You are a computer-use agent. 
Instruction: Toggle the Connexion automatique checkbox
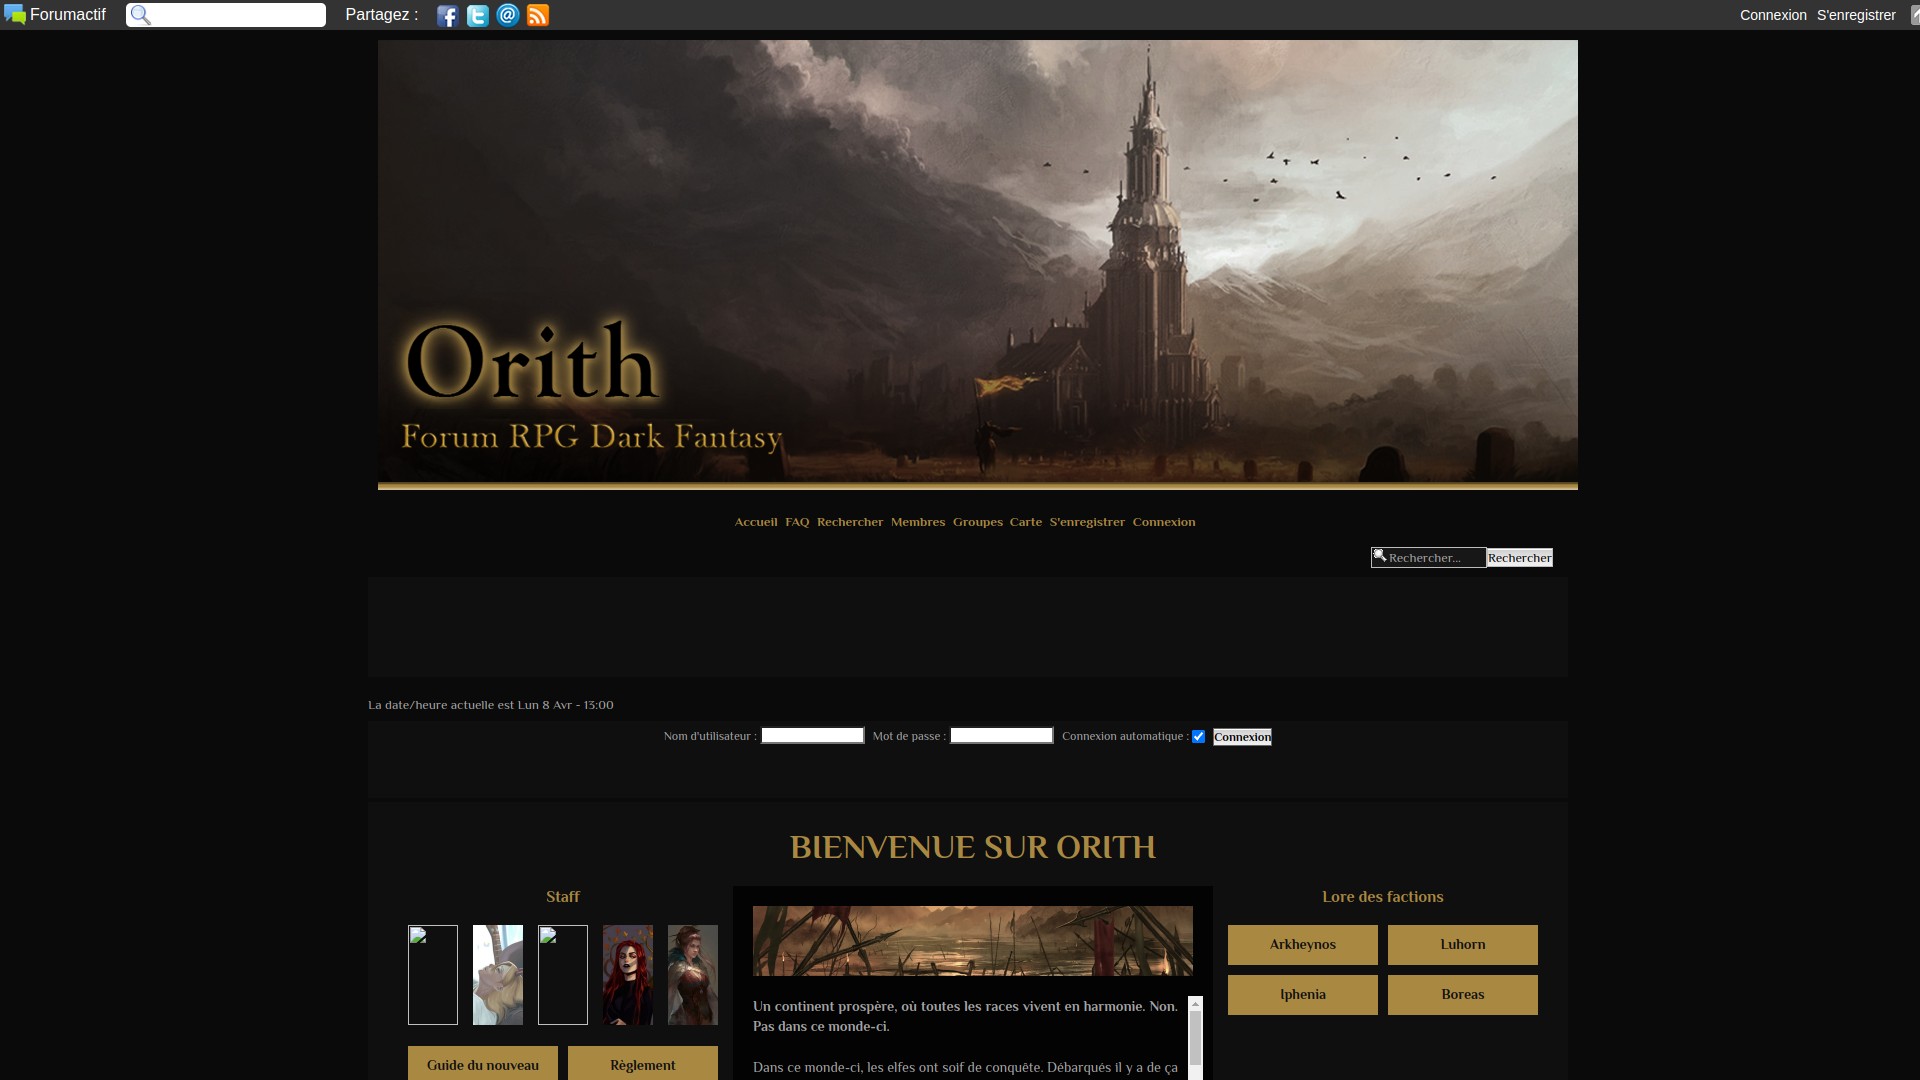click(x=1198, y=737)
